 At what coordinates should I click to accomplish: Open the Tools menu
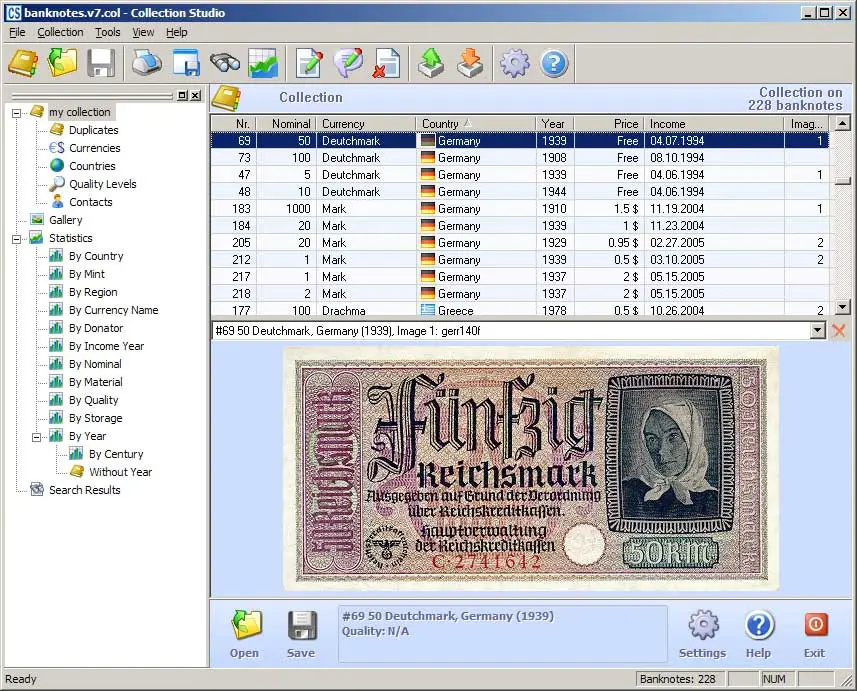pyautogui.click(x=108, y=32)
